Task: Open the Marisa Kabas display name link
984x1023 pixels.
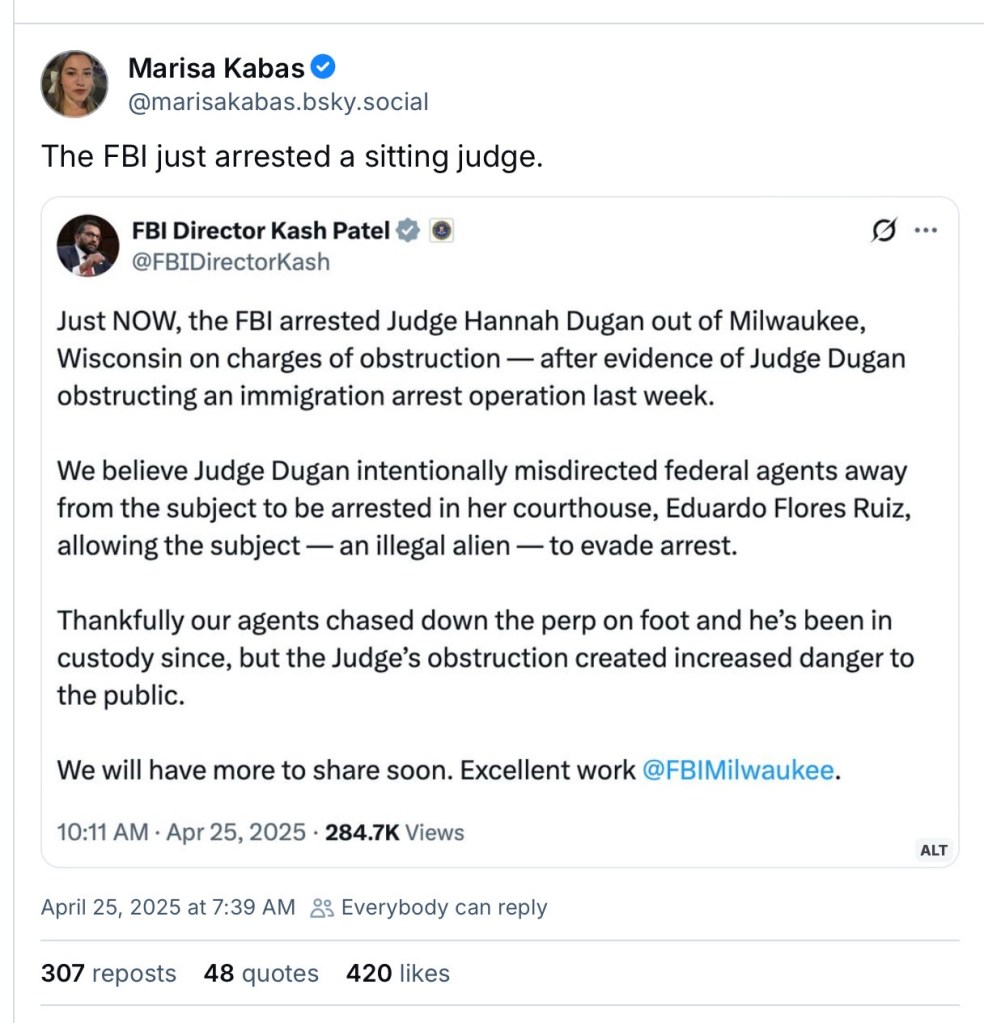Action: (x=216, y=68)
